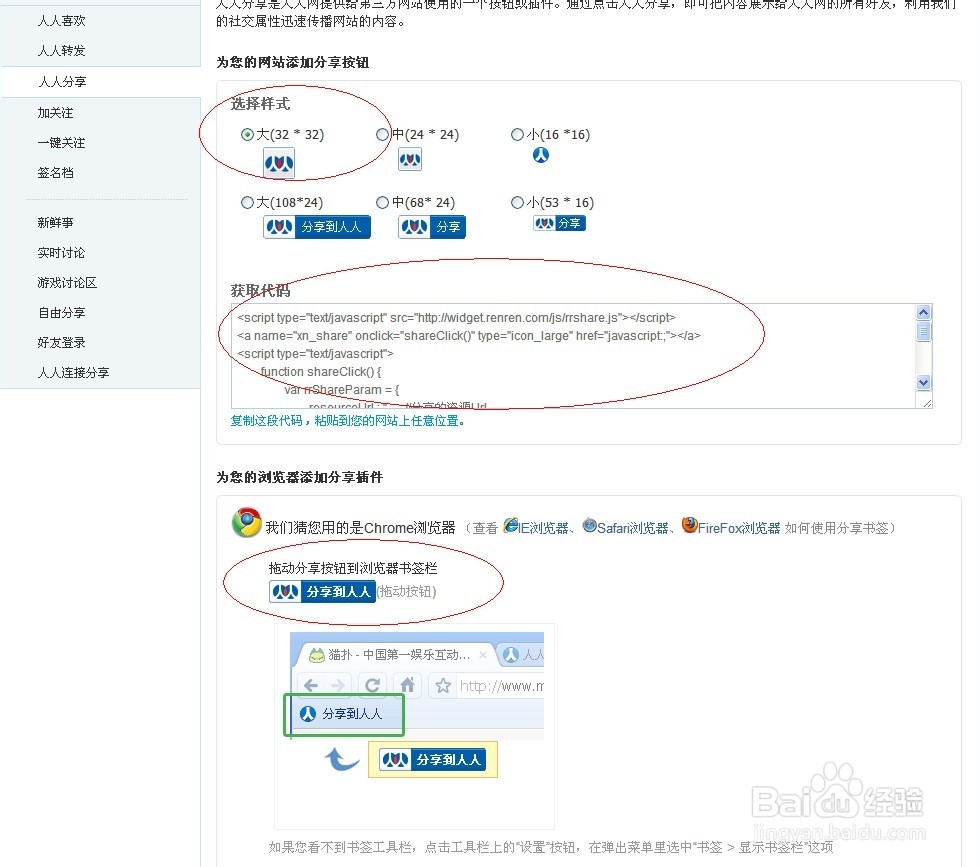This screenshot has width=980, height=867.
Task: Open 加关注 in the sidebar
Action: pyautogui.click(x=56, y=113)
